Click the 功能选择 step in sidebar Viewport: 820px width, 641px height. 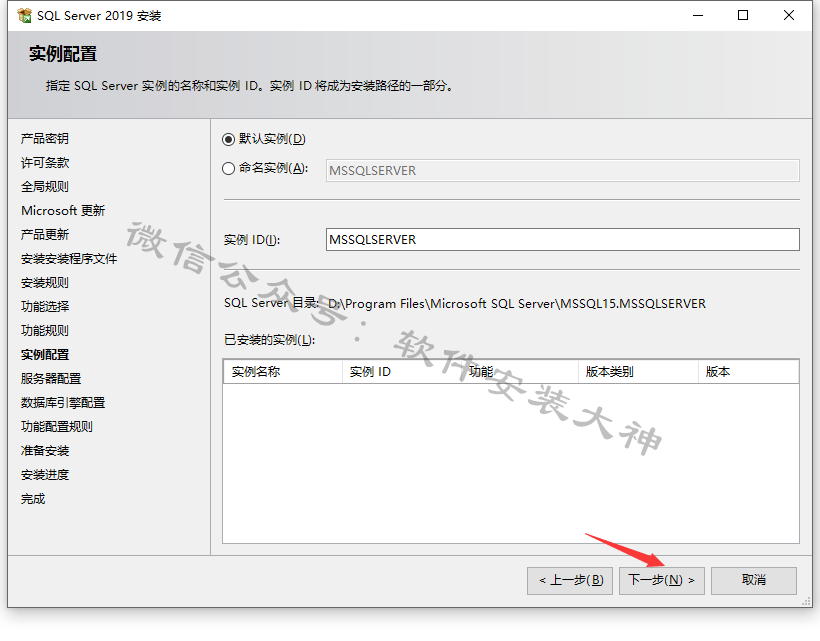45,306
